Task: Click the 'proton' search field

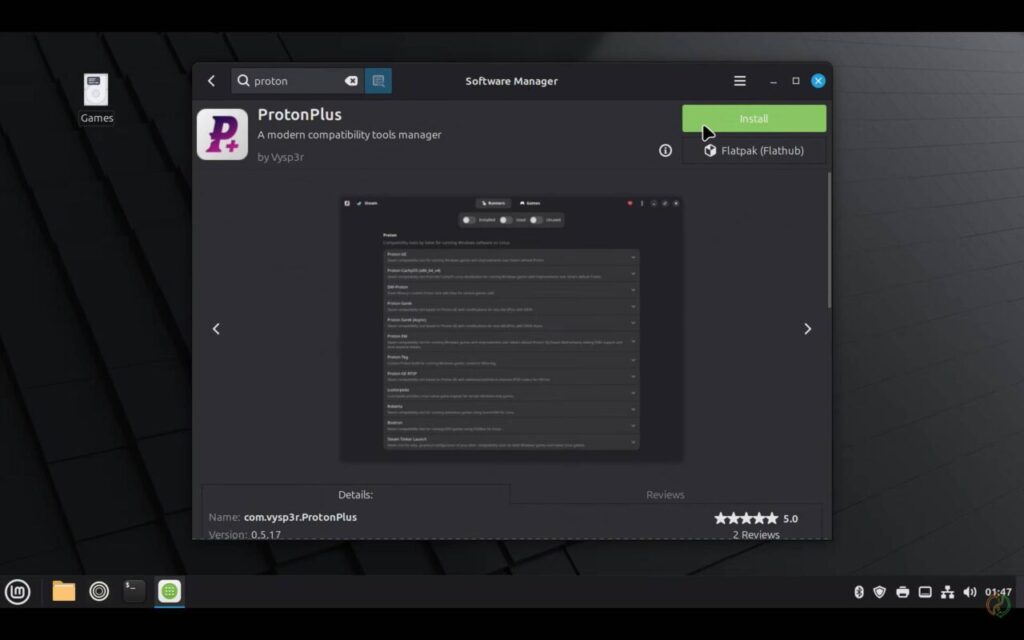Action: (x=297, y=81)
